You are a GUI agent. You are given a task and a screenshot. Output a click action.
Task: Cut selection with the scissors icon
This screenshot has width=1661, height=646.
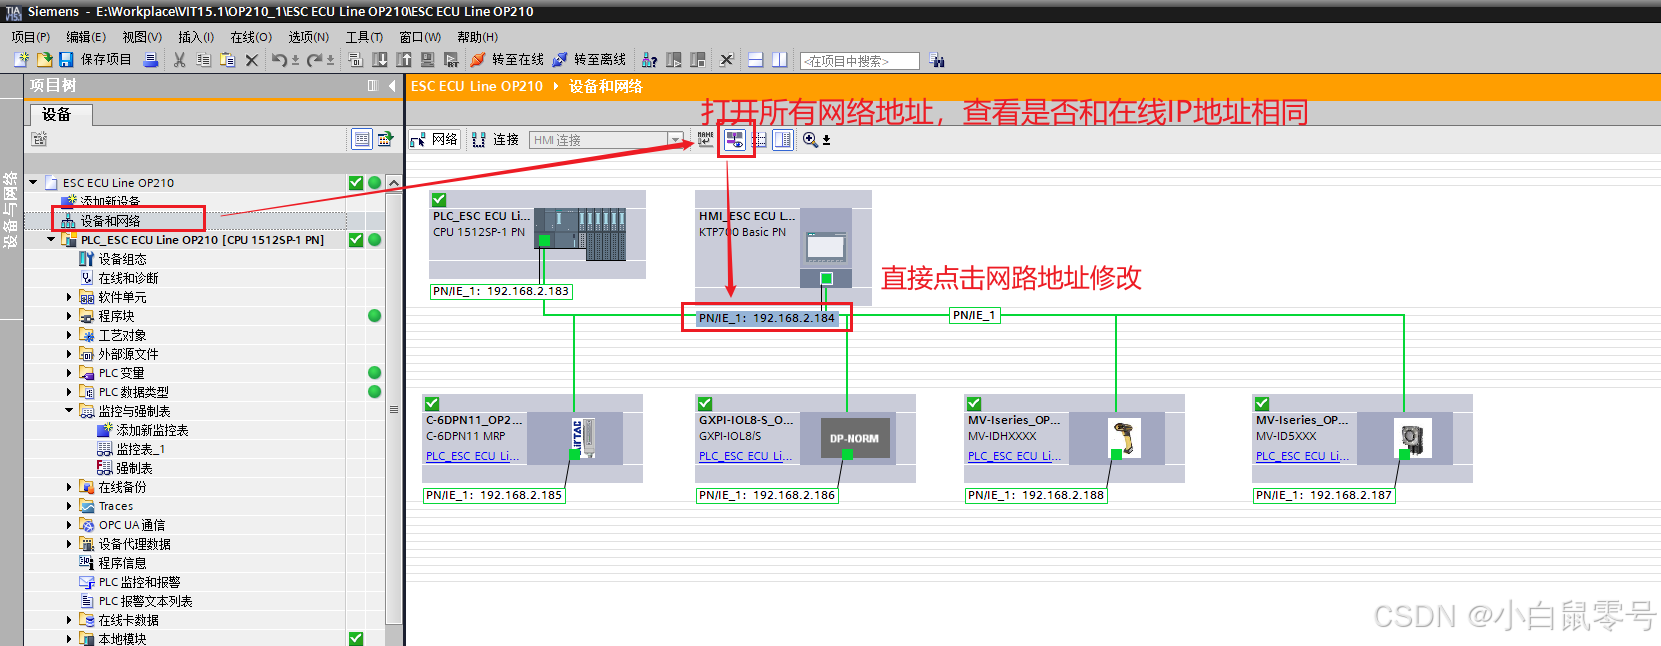click(x=179, y=60)
